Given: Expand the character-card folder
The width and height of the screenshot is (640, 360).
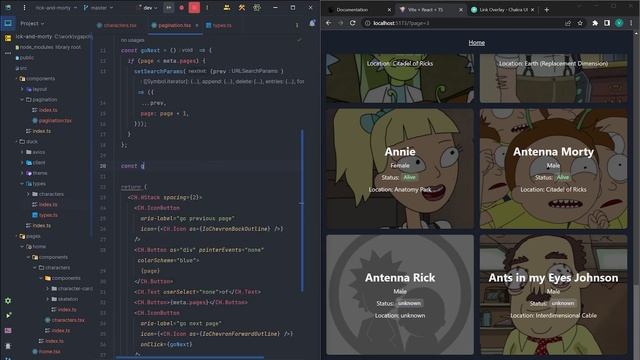Looking at the screenshot, I should pyautogui.click(x=47, y=289).
